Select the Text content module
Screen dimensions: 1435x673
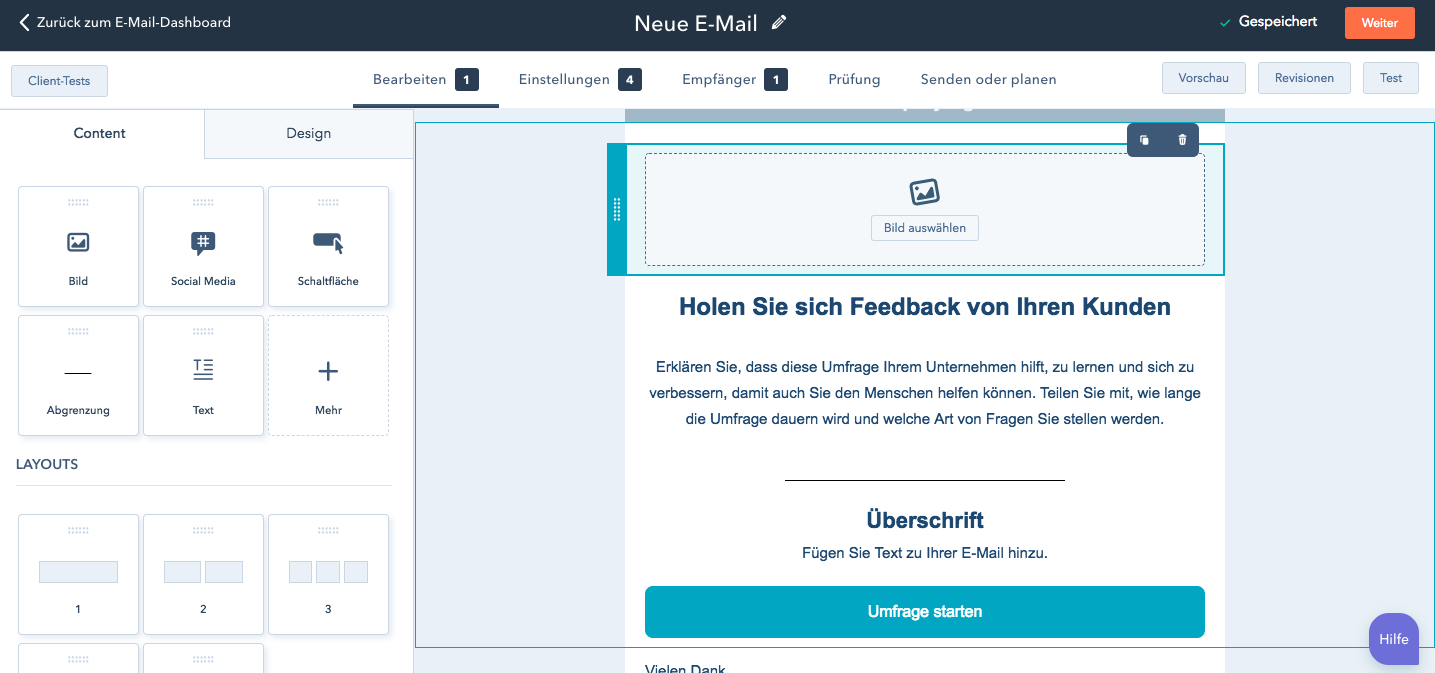pos(203,376)
